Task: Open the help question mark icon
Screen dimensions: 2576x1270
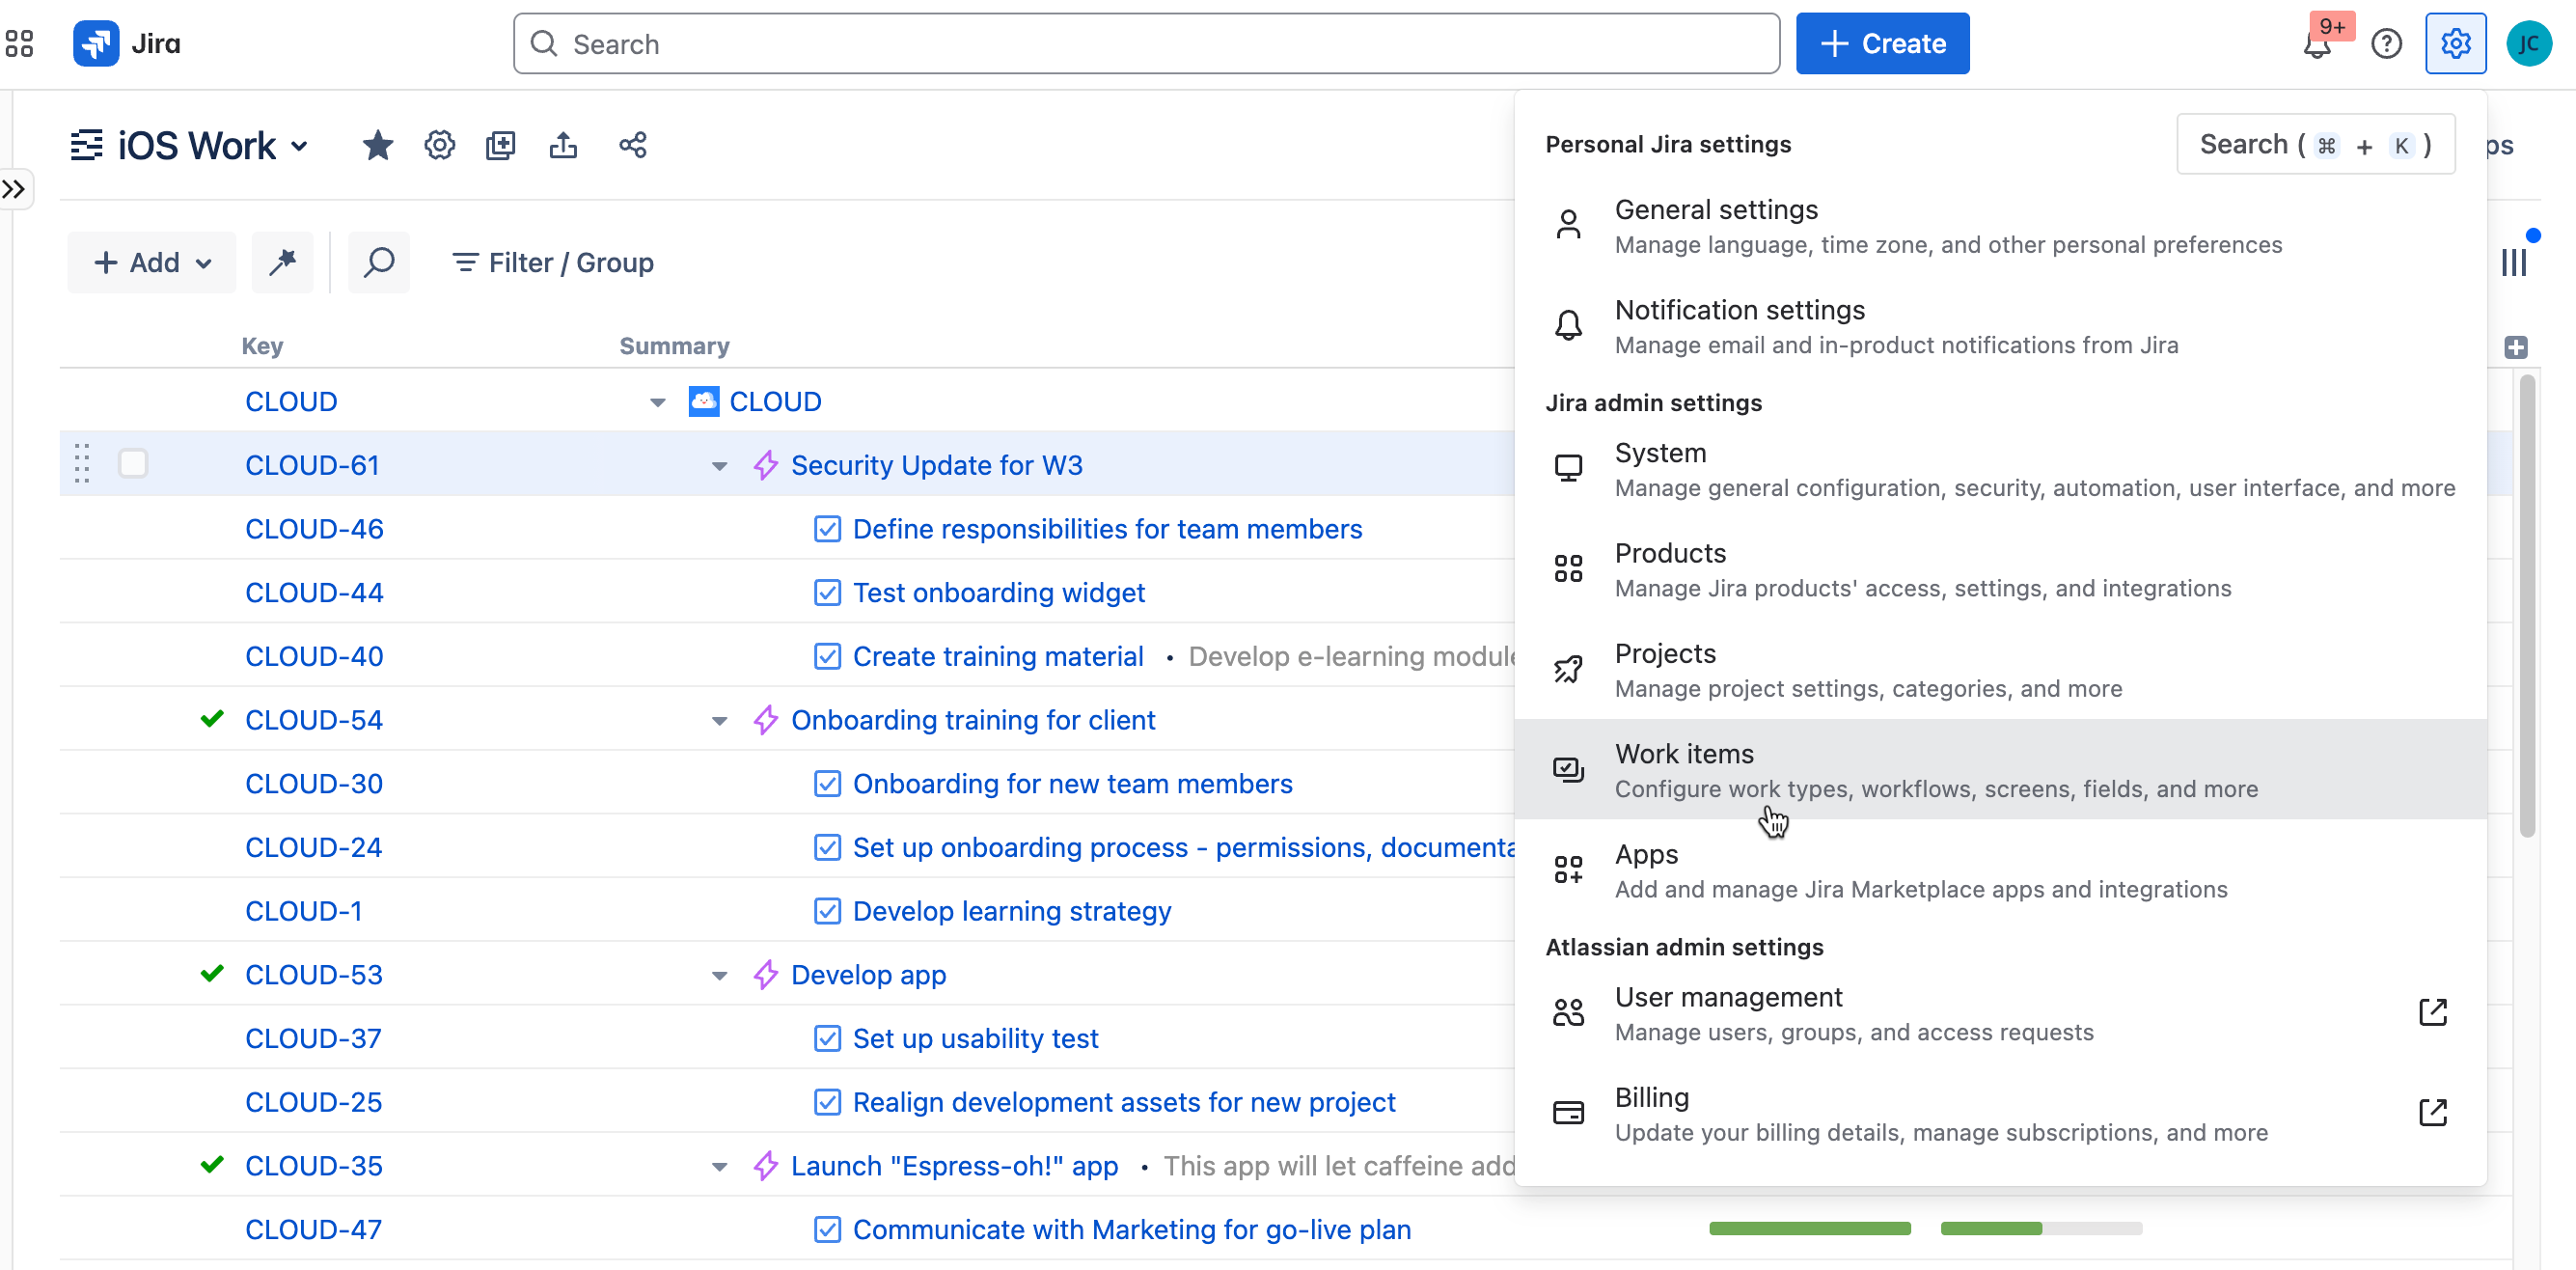Action: click(2386, 45)
